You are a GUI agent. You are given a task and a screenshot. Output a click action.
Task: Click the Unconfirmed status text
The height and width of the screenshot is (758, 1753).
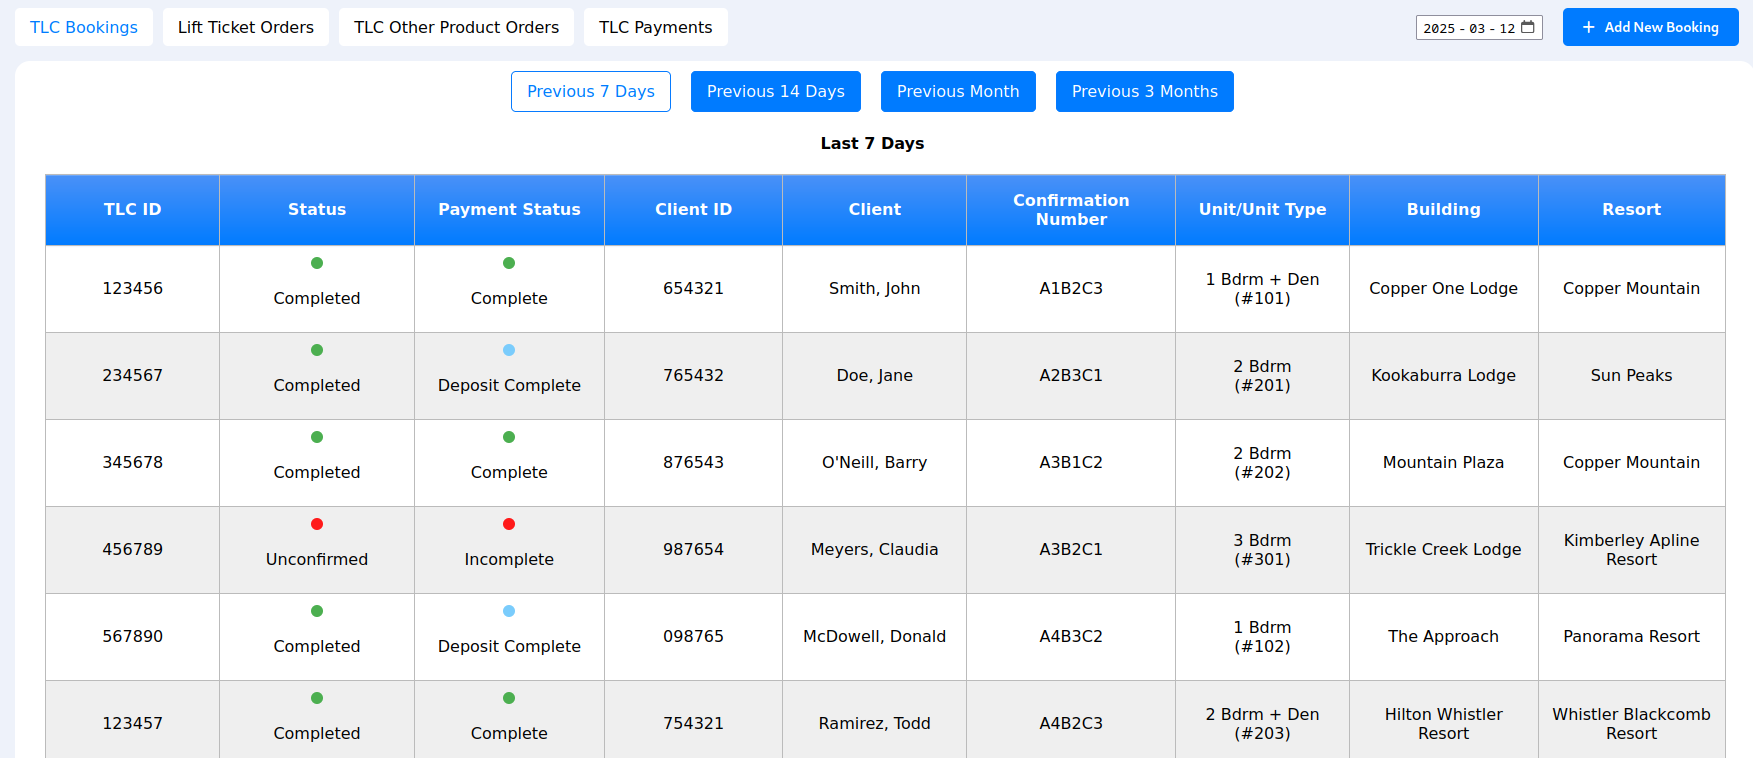tap(317, 560)
